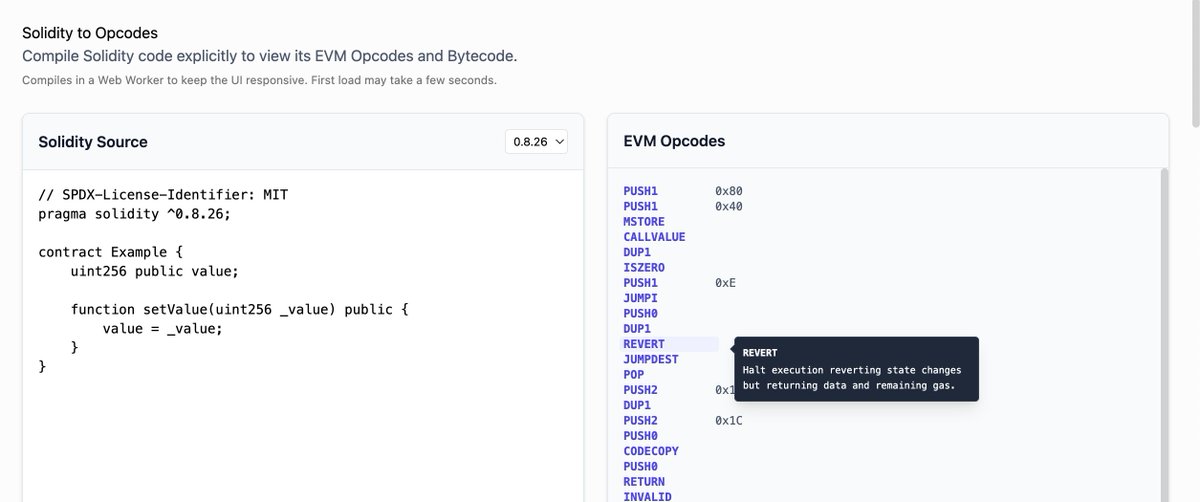Select the CODECOPY opcode
This screenshot has width=1200, height=502.
pyautogui.click(x=651, y=451)
